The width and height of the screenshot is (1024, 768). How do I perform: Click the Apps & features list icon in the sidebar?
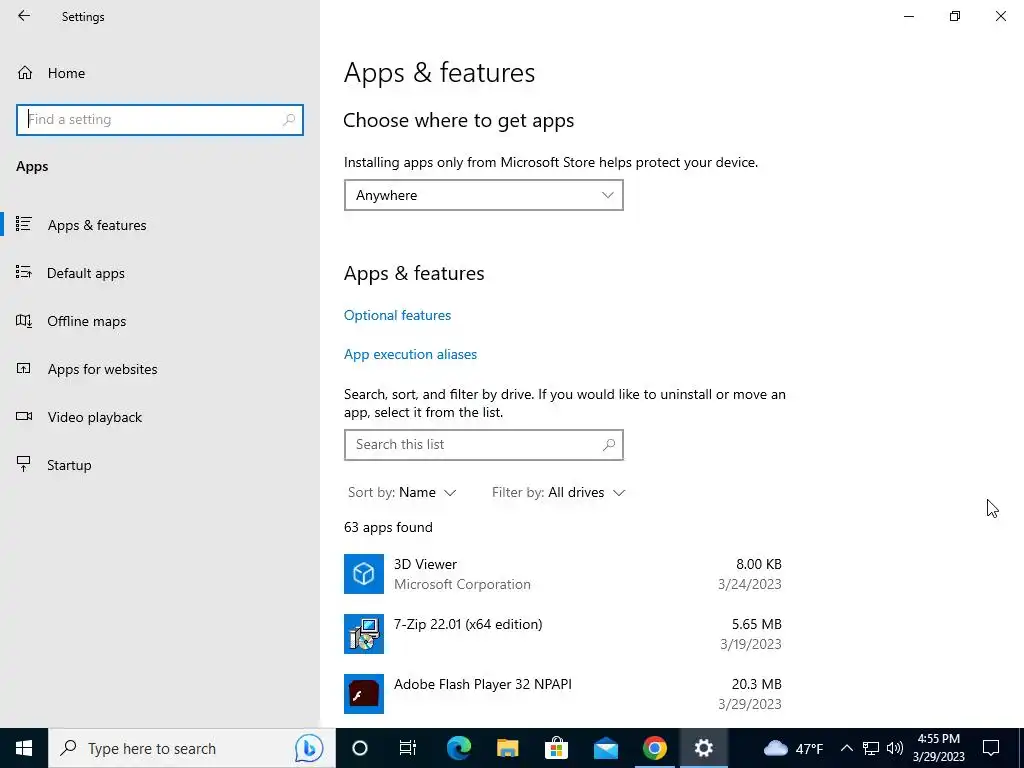24,224
